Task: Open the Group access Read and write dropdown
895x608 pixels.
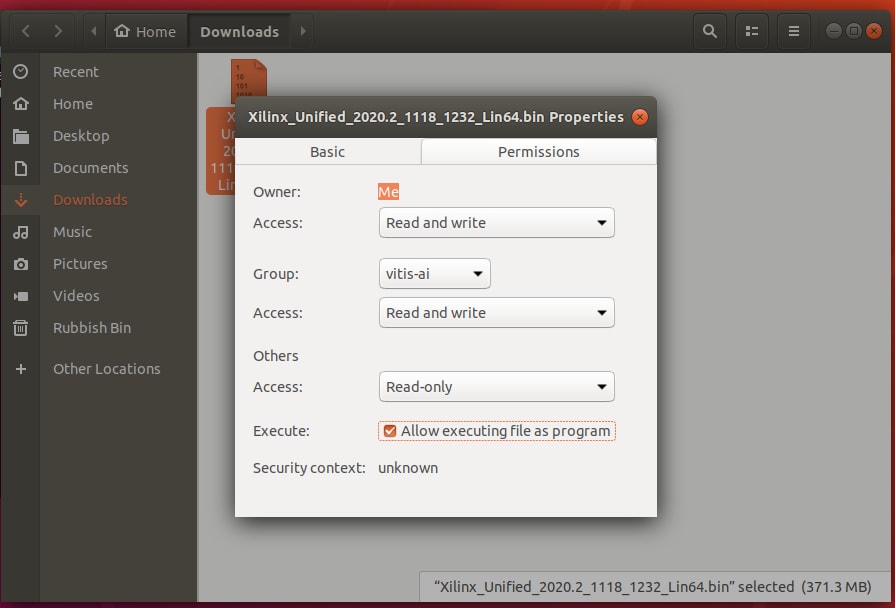Action: [x=496, y=313]
